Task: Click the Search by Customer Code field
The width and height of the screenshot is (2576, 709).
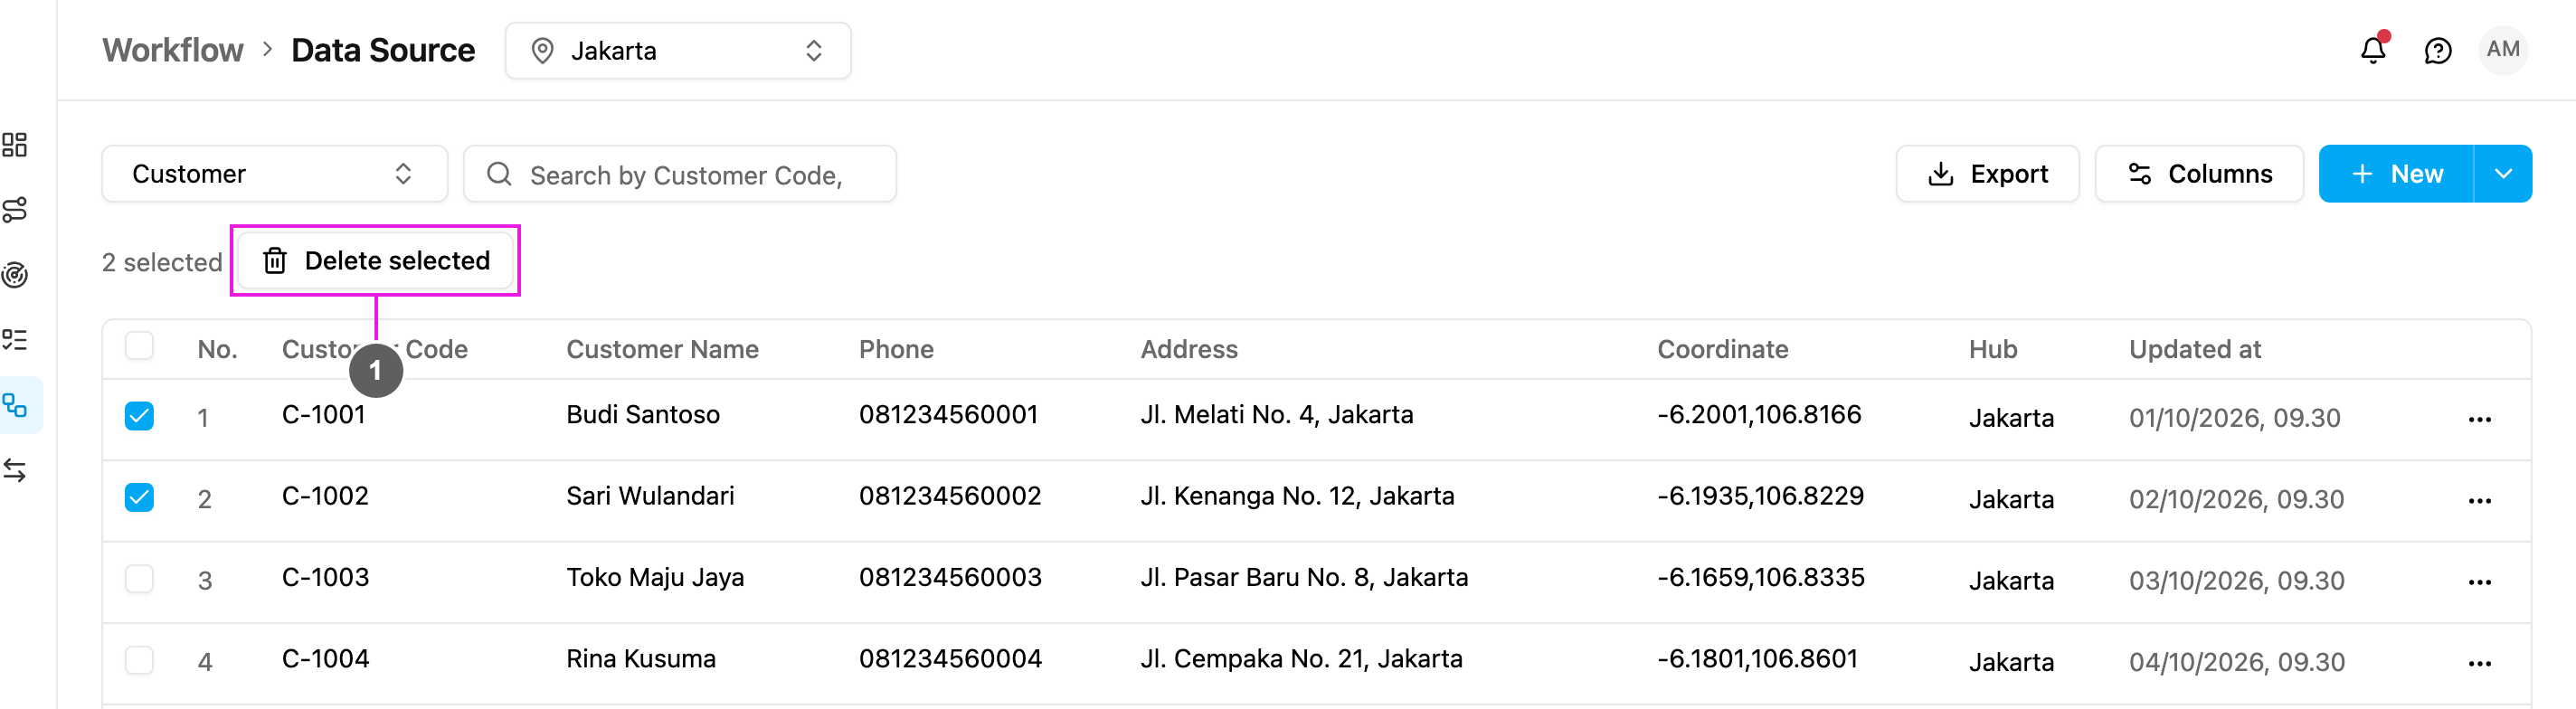Action: 680,174
